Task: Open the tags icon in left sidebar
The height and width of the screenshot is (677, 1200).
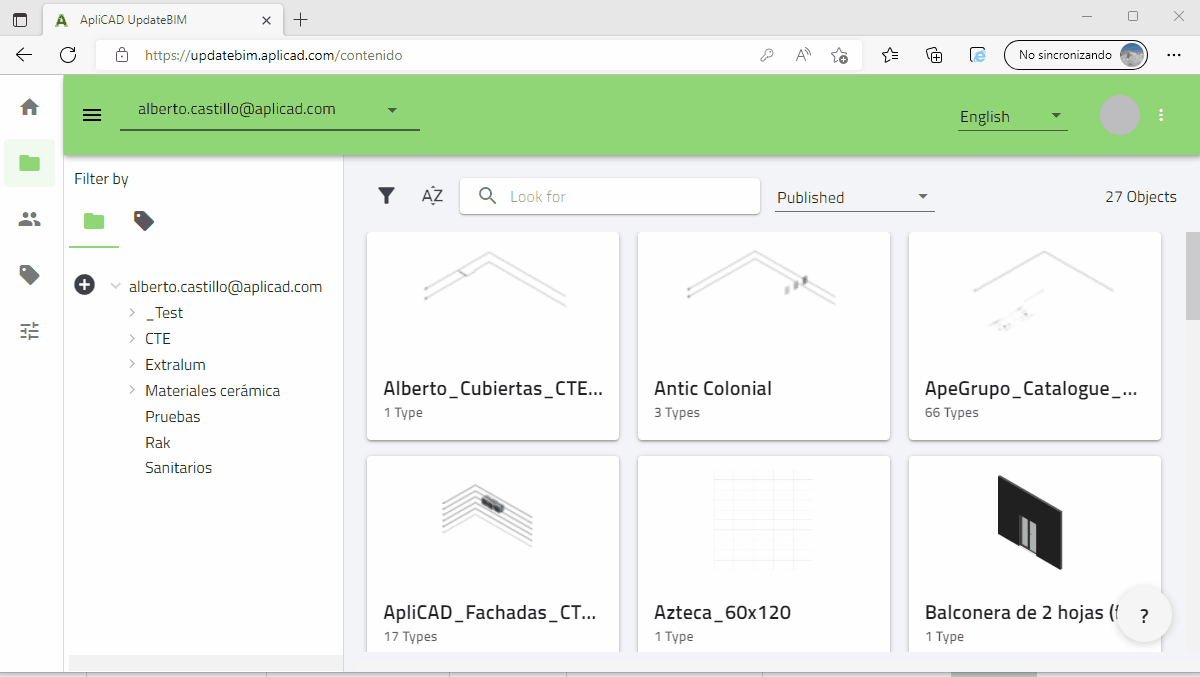Action: [x=29, y=275]
